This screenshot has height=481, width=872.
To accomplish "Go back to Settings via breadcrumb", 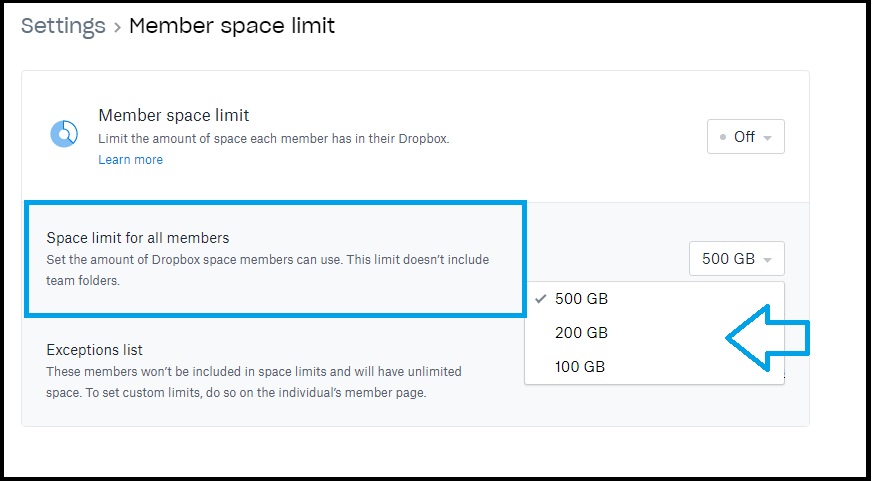I will (63, 26).
